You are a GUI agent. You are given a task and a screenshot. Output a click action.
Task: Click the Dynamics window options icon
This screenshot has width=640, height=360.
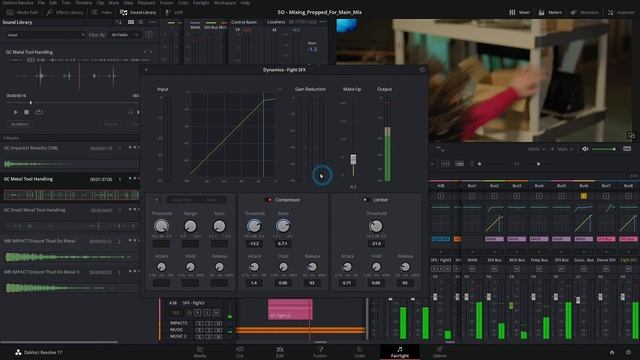pos(422,70)
